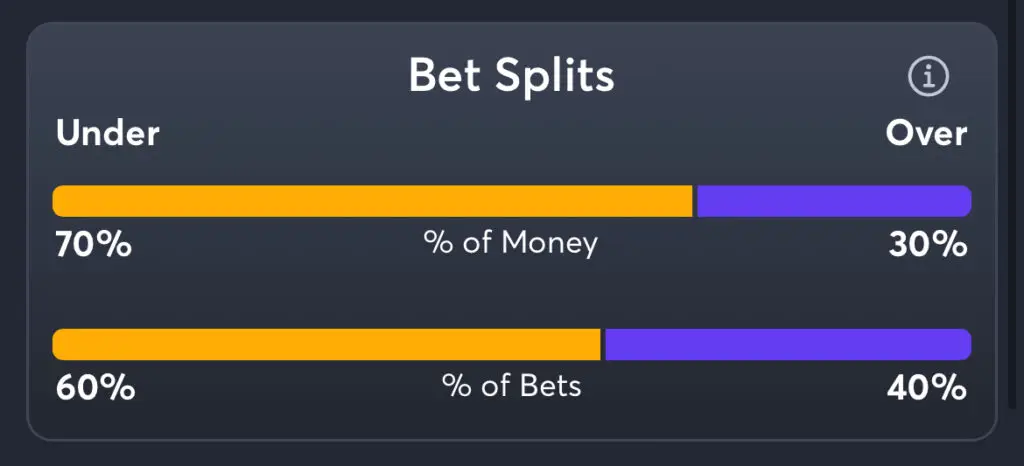Viewport: 1024px width, 466px height.
Task: Select the Under label
Action: click(x=108, y=133)
